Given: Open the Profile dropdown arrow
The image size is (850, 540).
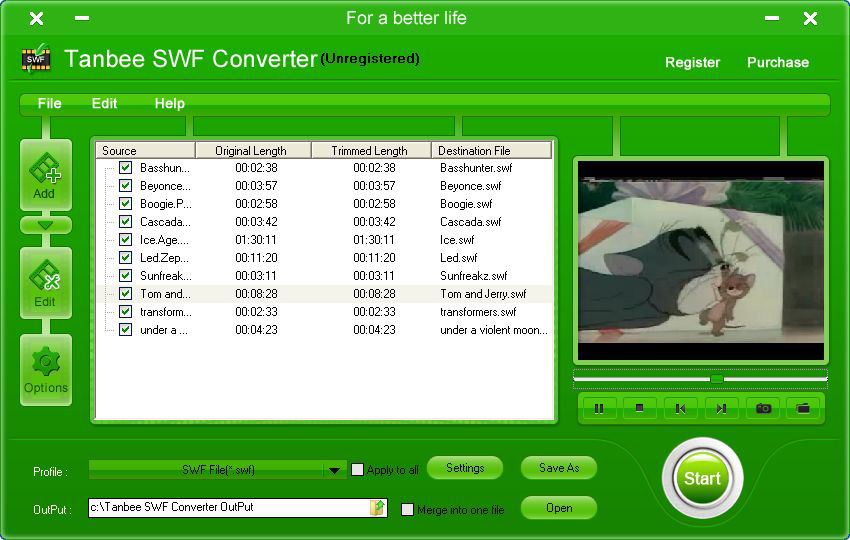Looking at the screenshot, I should (x=334, y=470).
